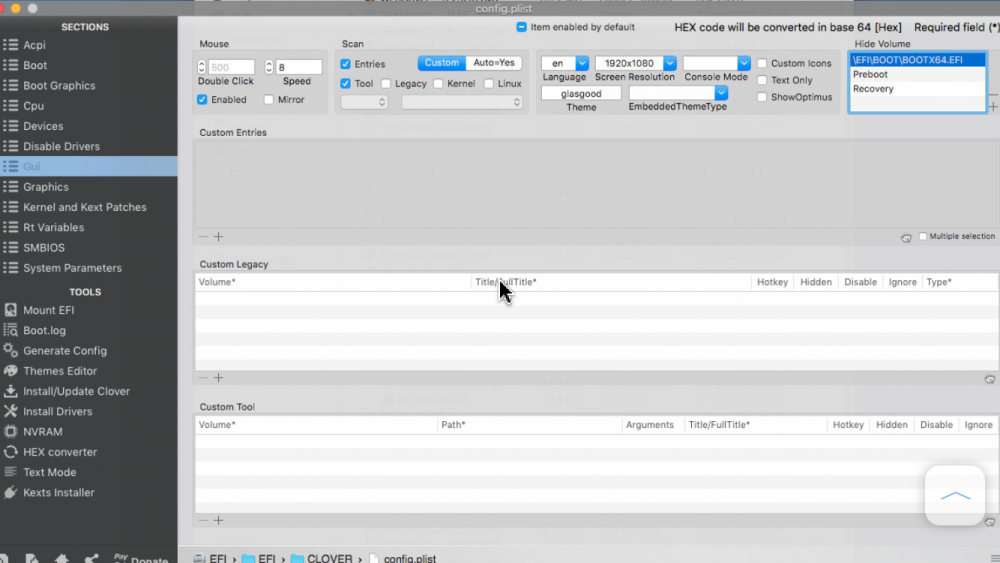Click the Acpi section list icon
This screenshot has height=563, width=1000.
[x=10, y=45]
